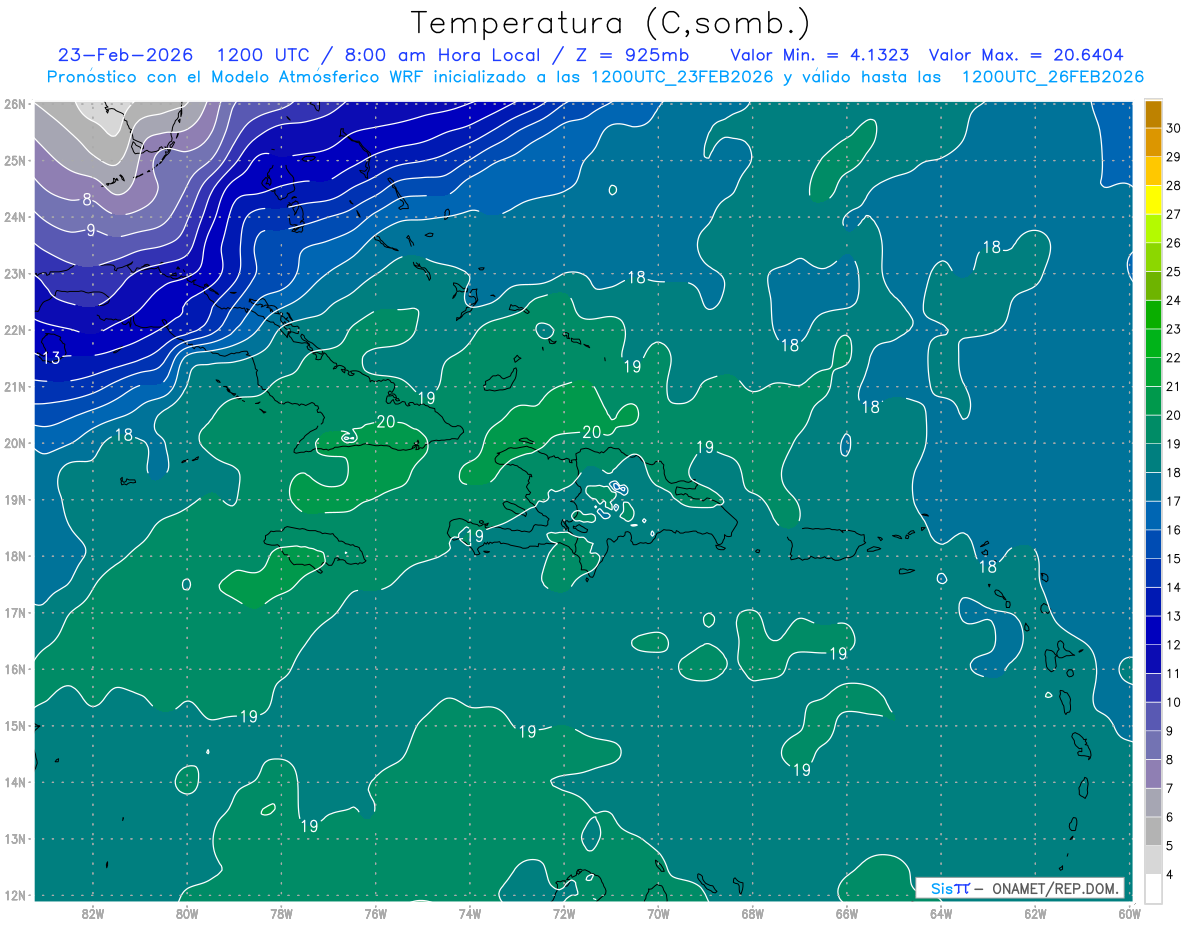Click the contour label 13 on the map

point(53,358)
